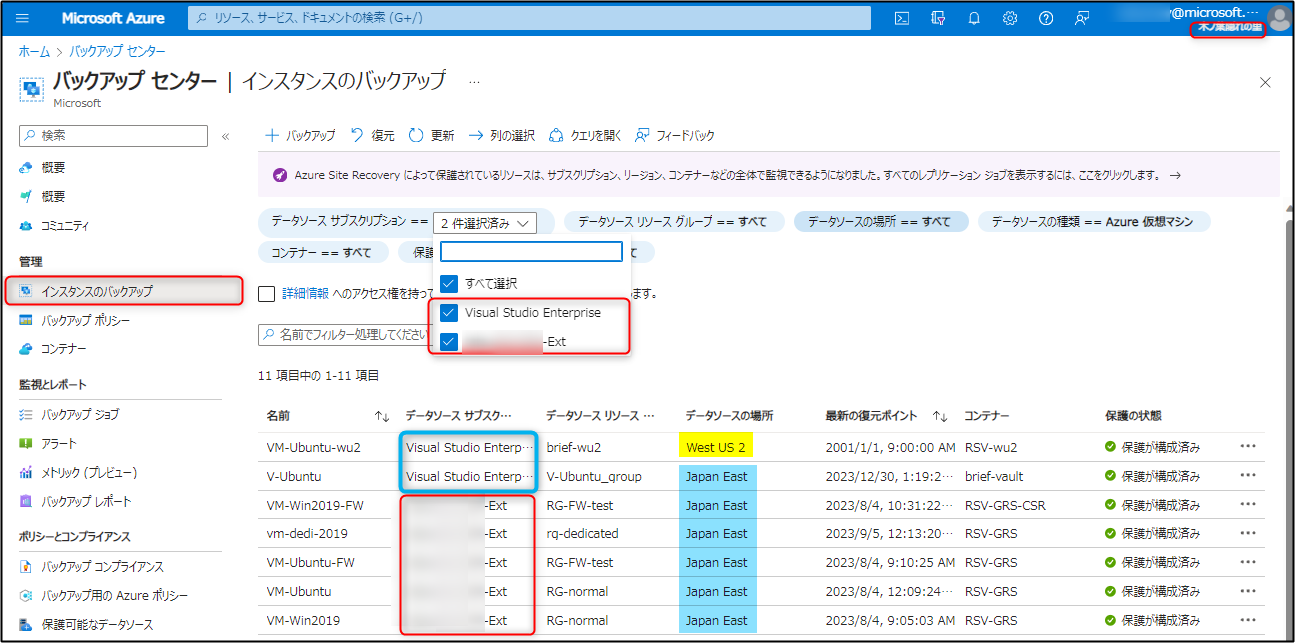Click the brief-vault container cell
The height and width of the screenshot is (643, 1295).
tap(993, 476)
